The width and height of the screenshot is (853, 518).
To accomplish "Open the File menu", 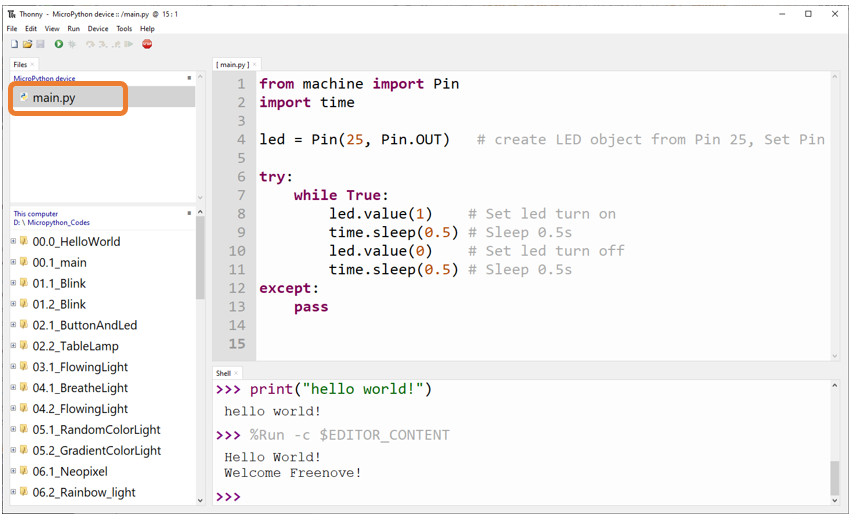I will tap(12, 28).
